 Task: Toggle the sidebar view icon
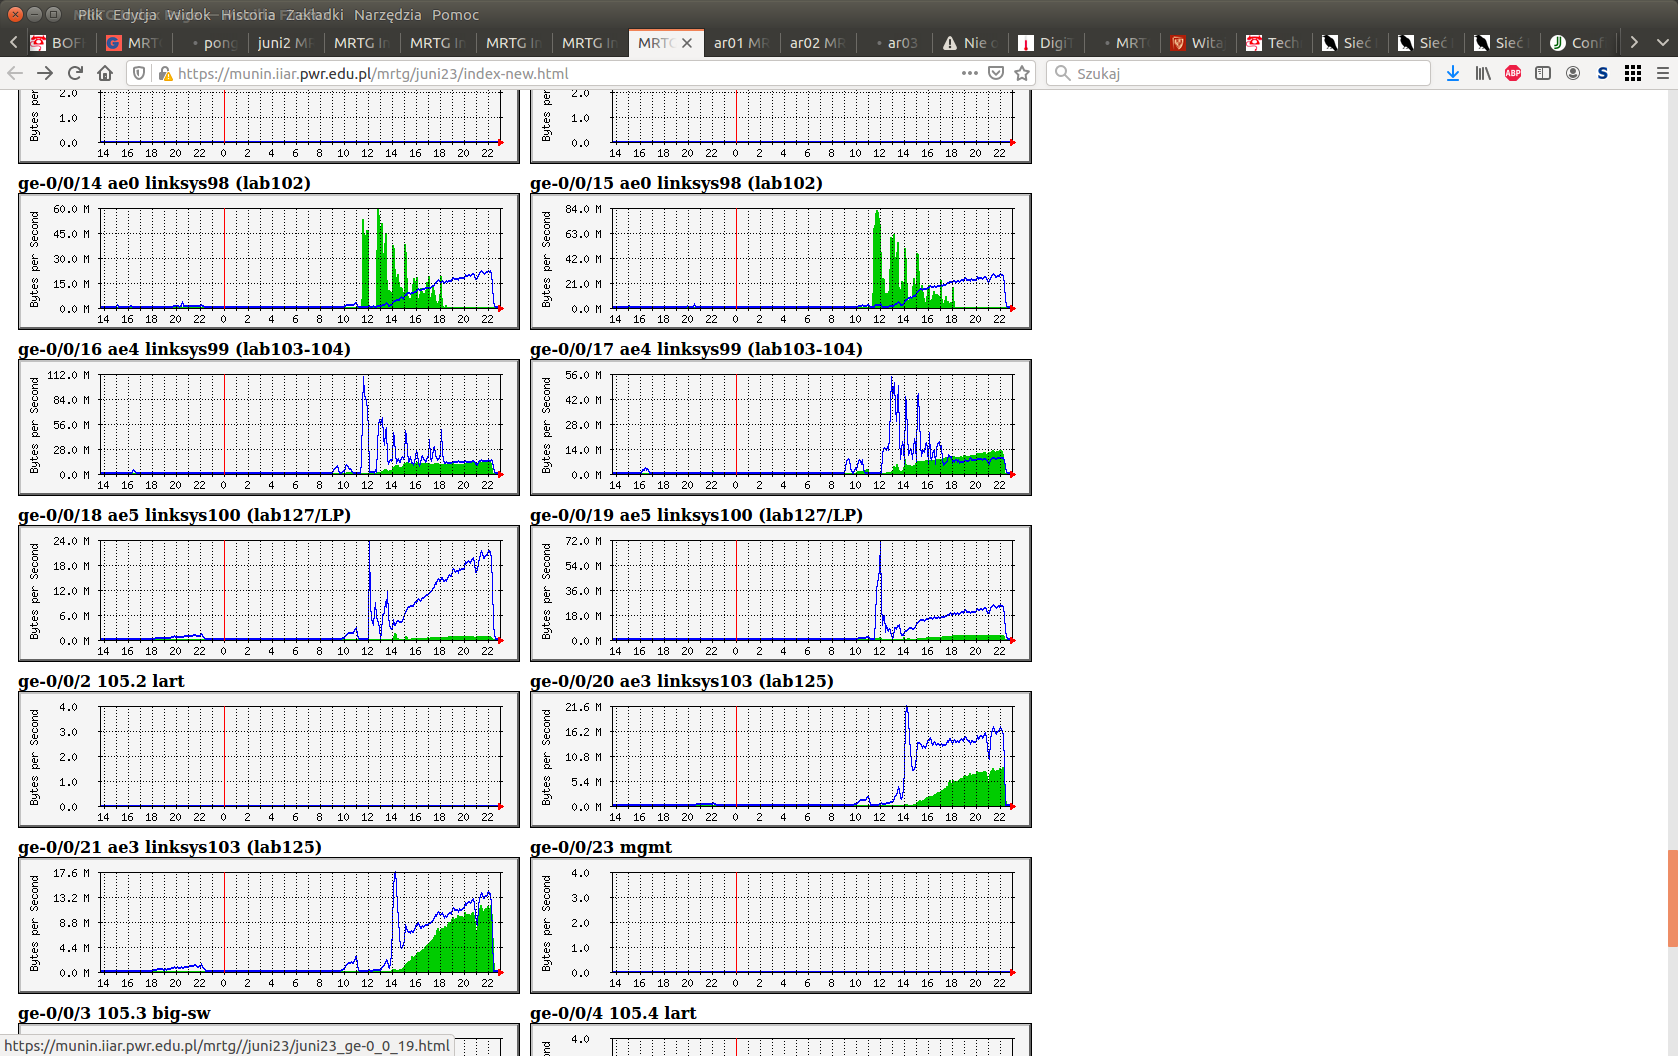pyautogui.click(x=1543, y=73)
